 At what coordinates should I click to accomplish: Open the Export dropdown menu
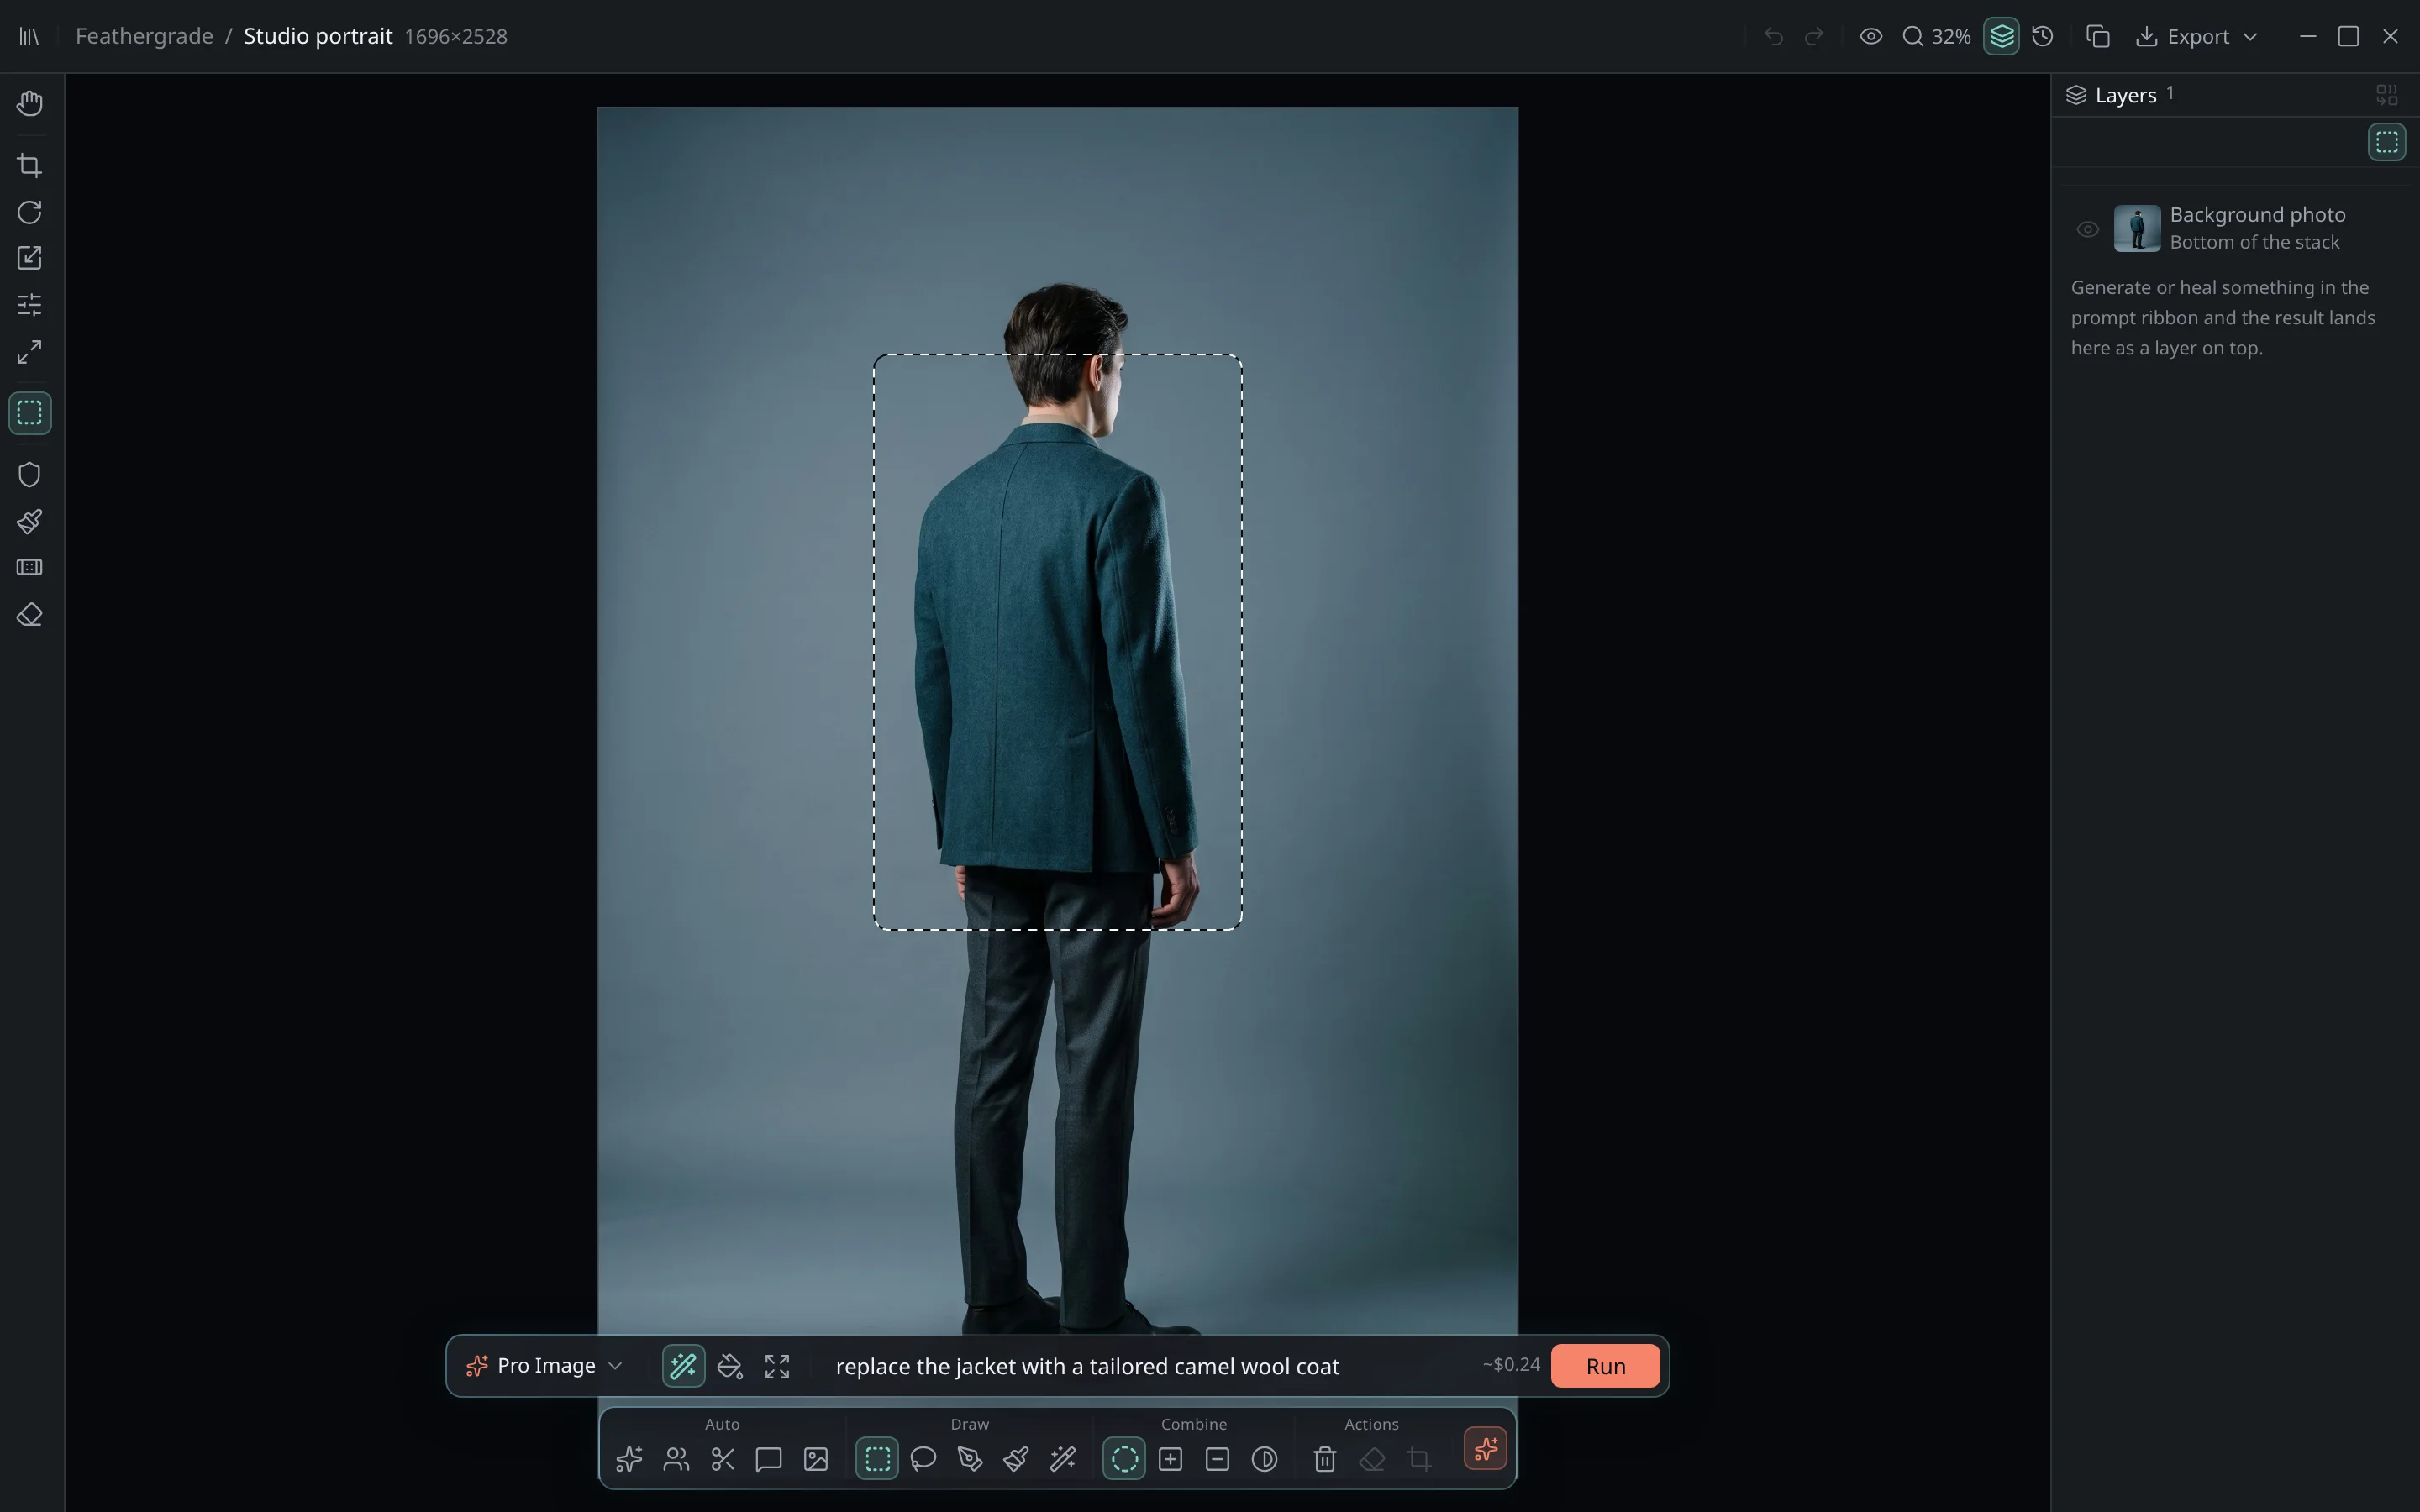point(2197,36)
